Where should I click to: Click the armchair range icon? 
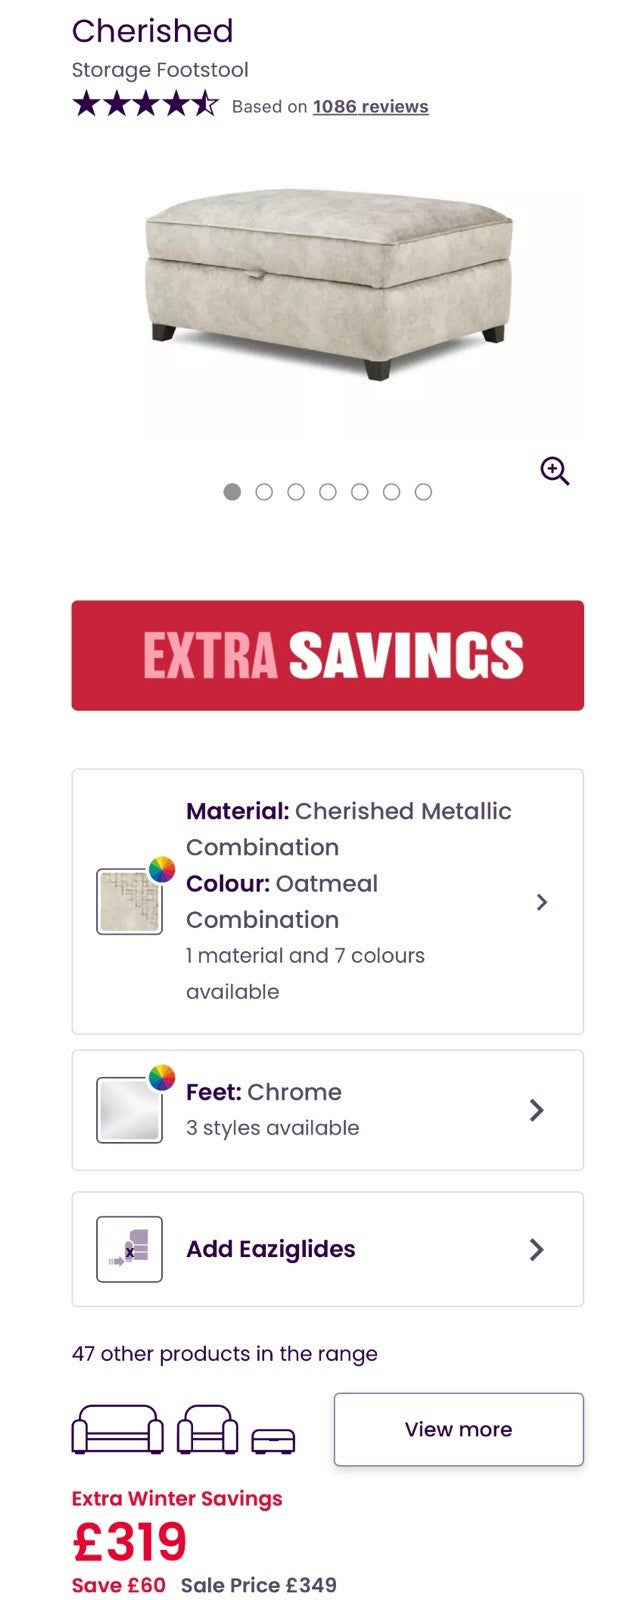point(207,1430)
